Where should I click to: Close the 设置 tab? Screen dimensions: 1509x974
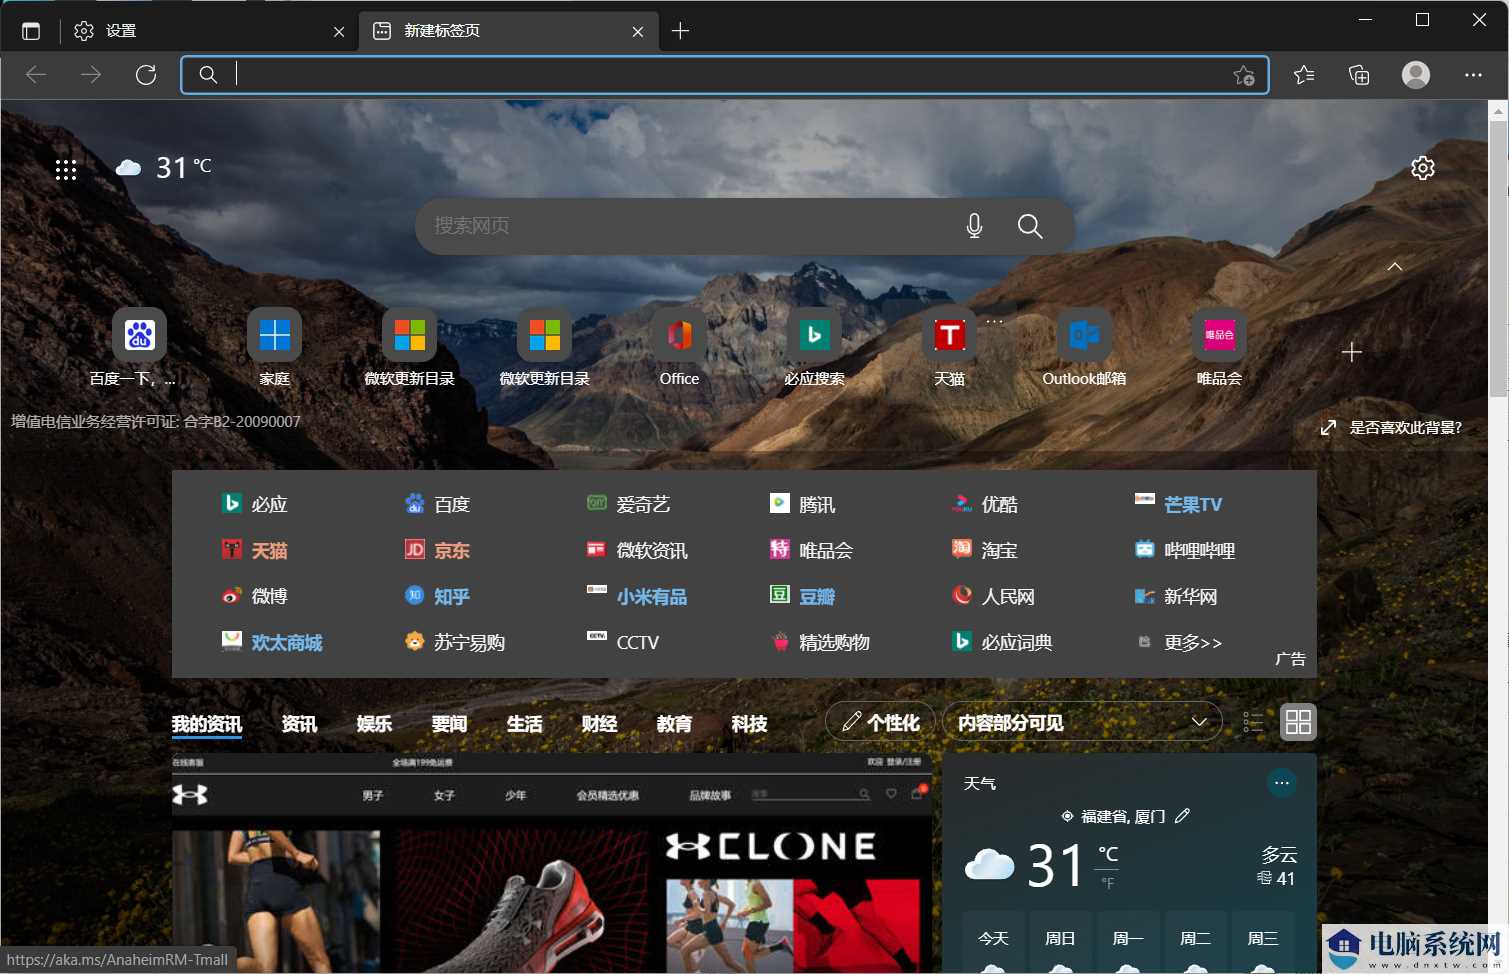[339, 32]
